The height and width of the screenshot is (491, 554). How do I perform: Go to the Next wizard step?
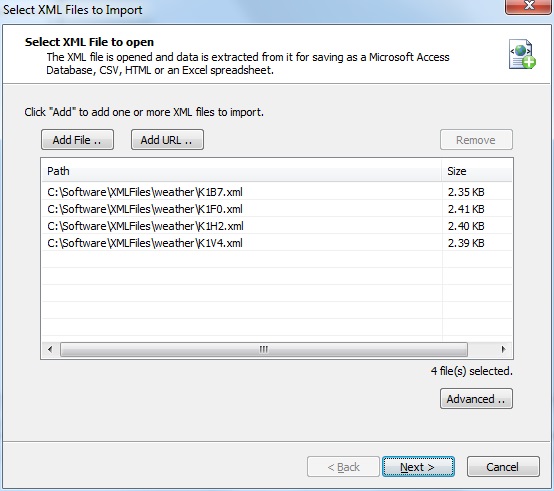pos(418,467)
